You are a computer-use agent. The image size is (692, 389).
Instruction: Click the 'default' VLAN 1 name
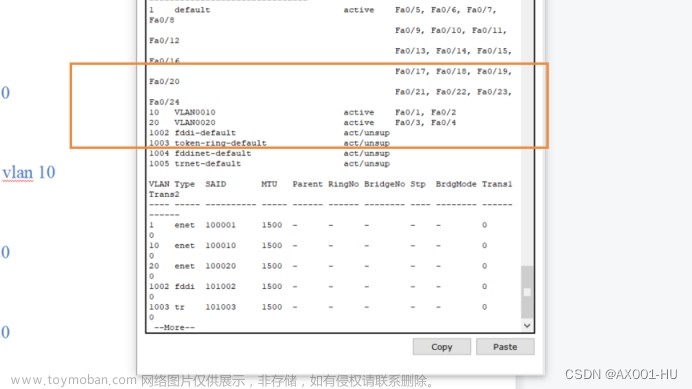pos(192,10)
